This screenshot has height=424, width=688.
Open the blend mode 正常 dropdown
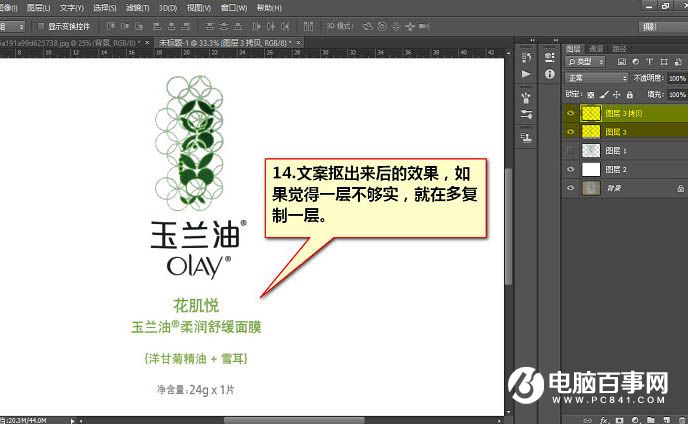[597, 78]
